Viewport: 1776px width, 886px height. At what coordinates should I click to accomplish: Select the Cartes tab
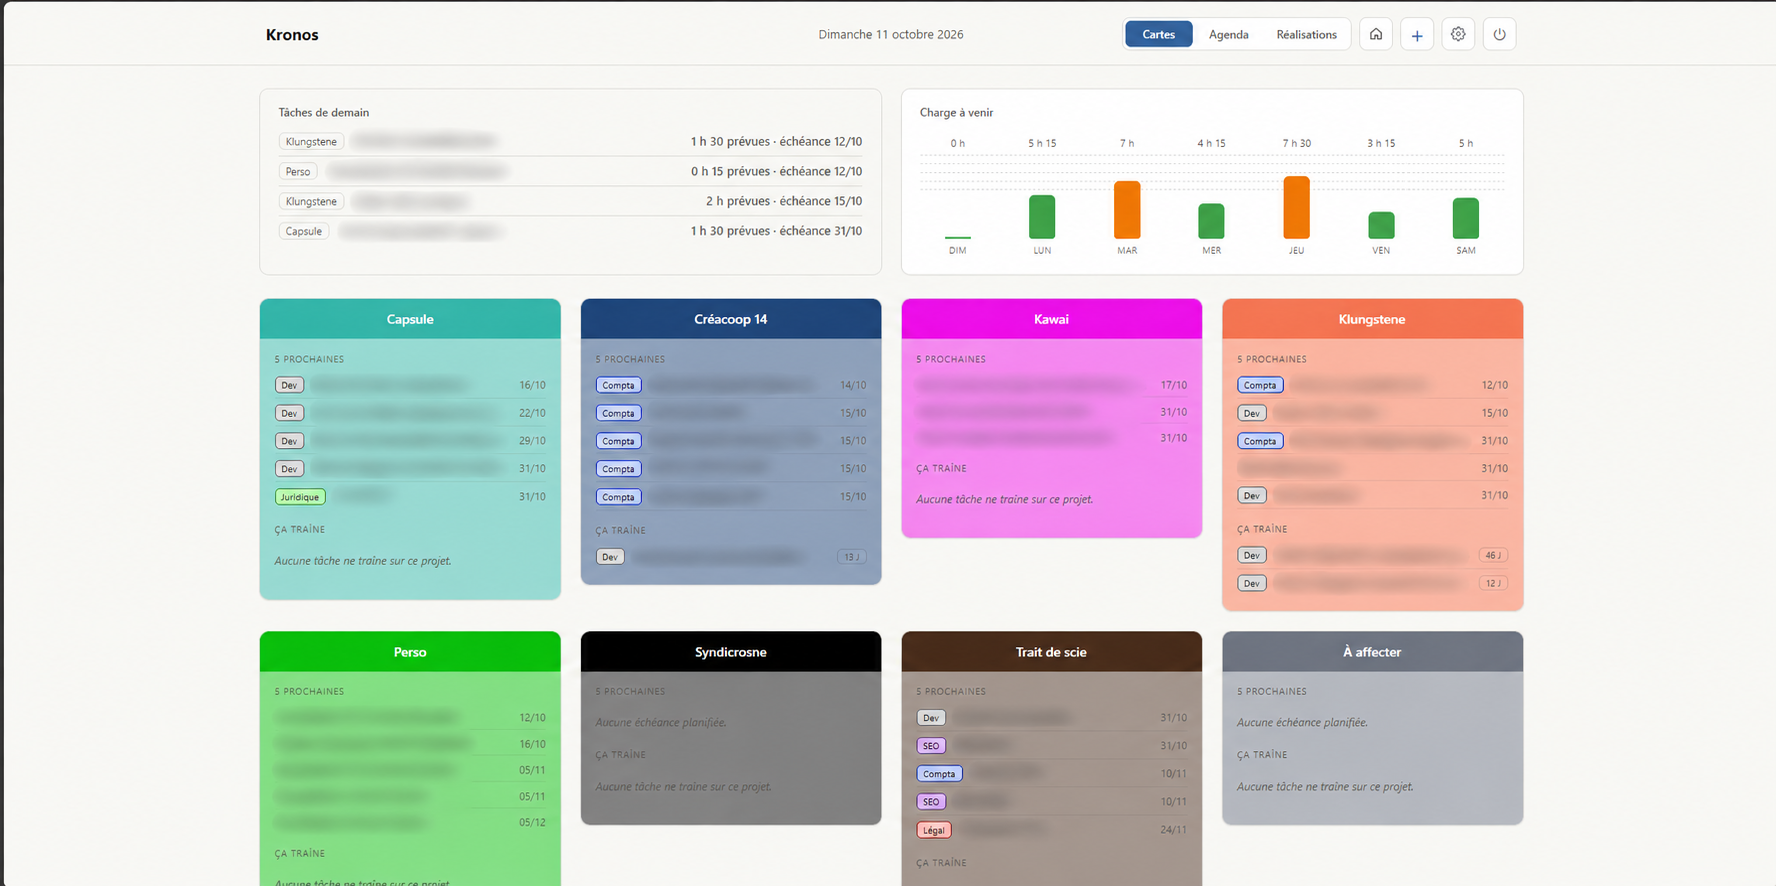point(1159,34)
